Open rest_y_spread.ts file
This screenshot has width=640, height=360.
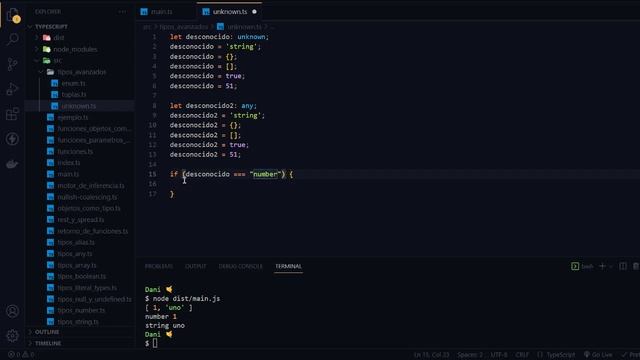80,220
